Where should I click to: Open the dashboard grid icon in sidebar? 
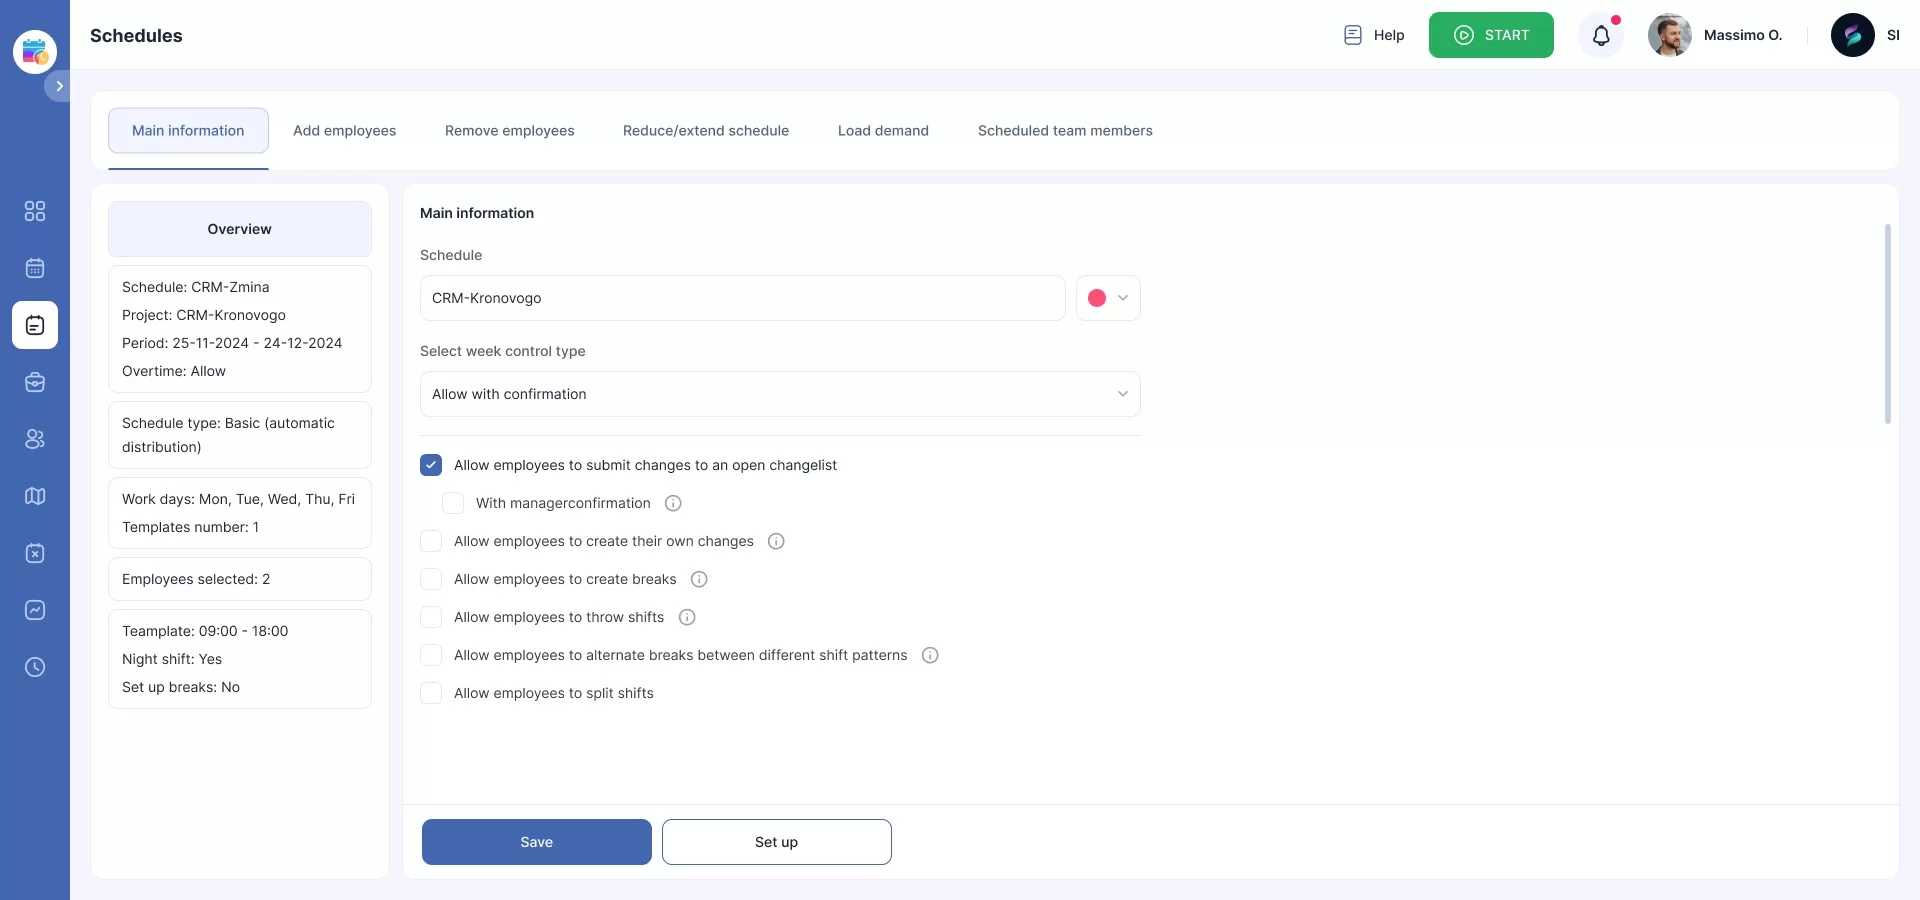pos(35,211)
